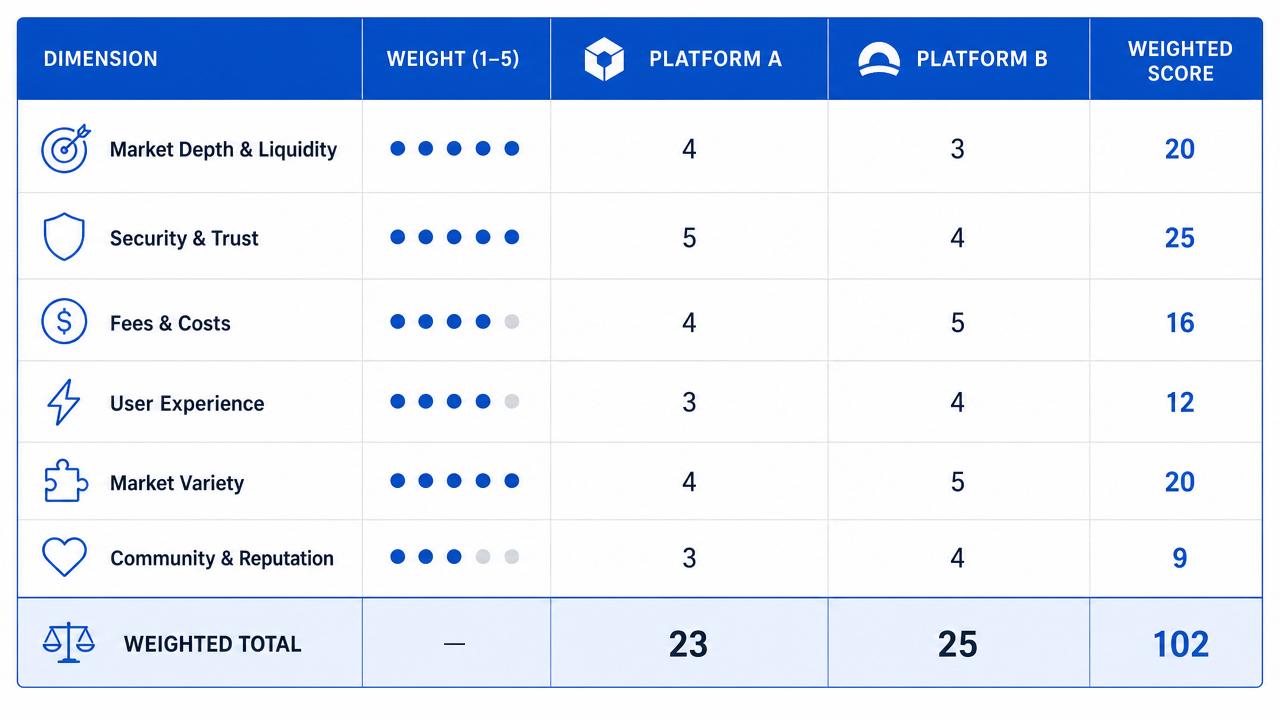The width and height of the screenshot is (1280, 720).
Task: Click the Weighted Score column header
Action: (1180, 61)
